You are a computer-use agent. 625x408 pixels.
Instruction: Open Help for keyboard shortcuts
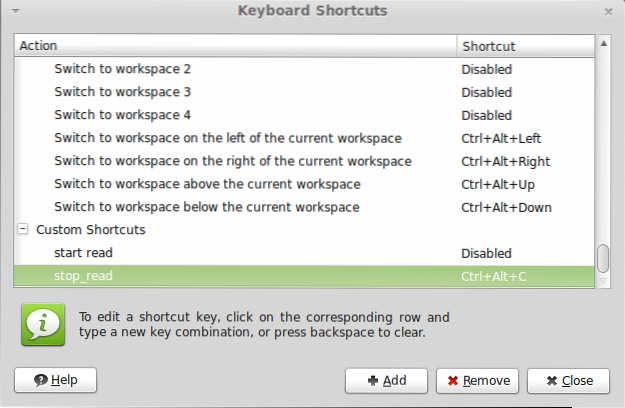[x=55, y=380]
